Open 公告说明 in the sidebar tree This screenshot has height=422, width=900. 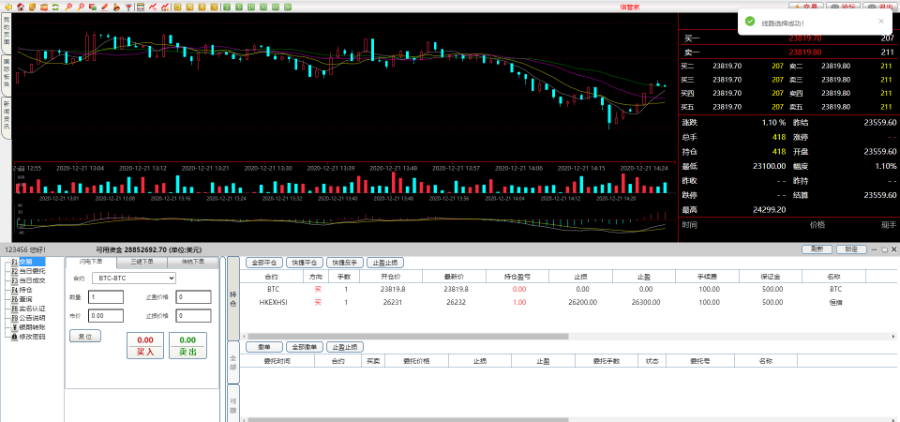[x=32, y=318]
